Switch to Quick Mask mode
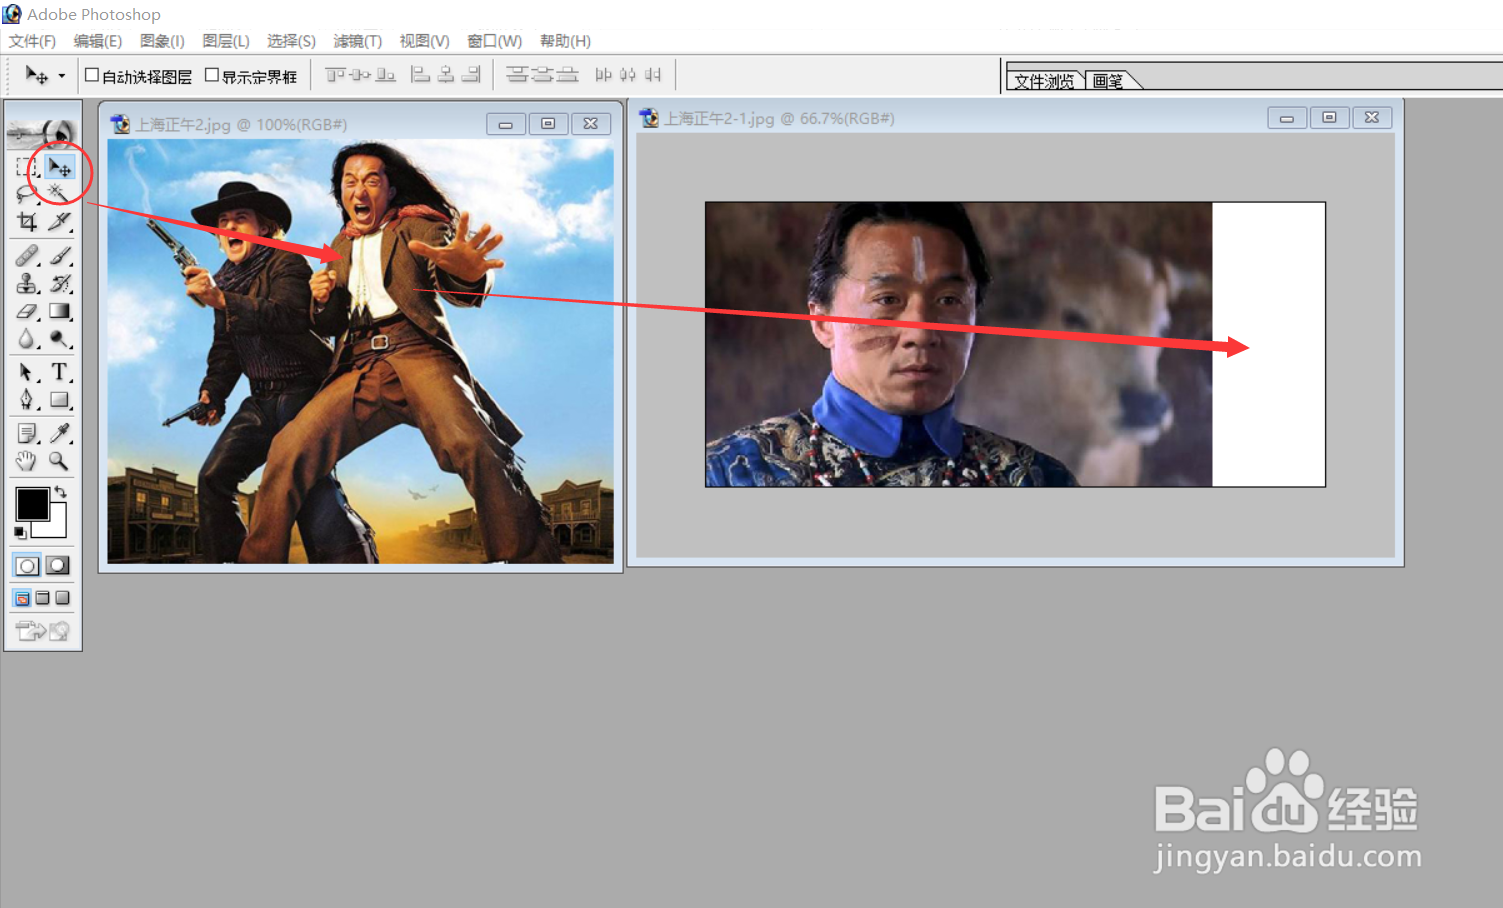The width and height of the screenshot is (1503, 908). point(58,566)
